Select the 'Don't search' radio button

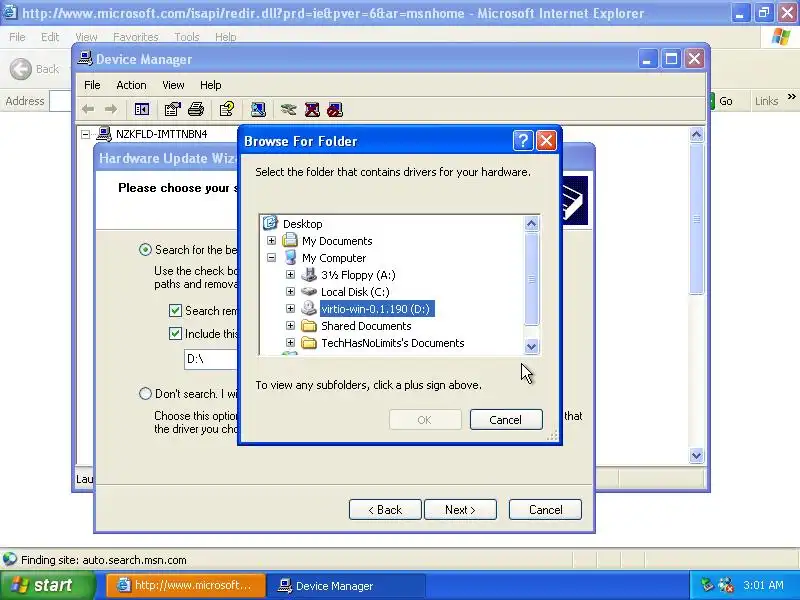tap(145, 393)
